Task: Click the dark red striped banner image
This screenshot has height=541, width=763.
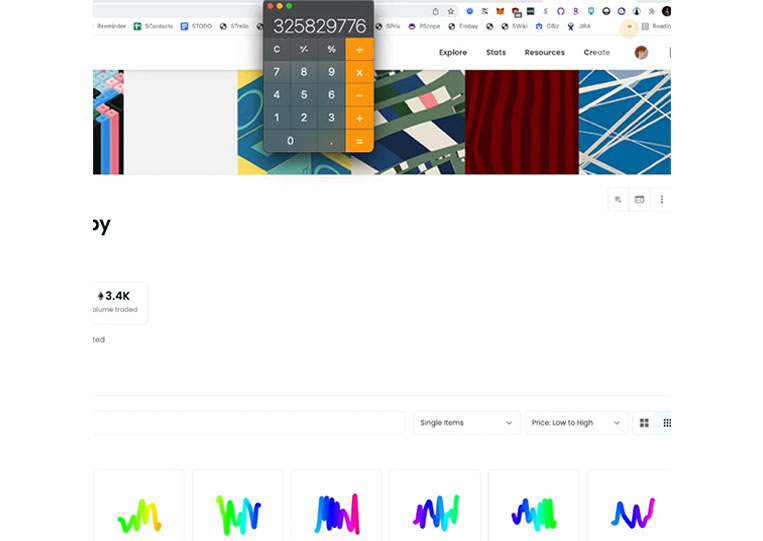Action: coord(522,122)
